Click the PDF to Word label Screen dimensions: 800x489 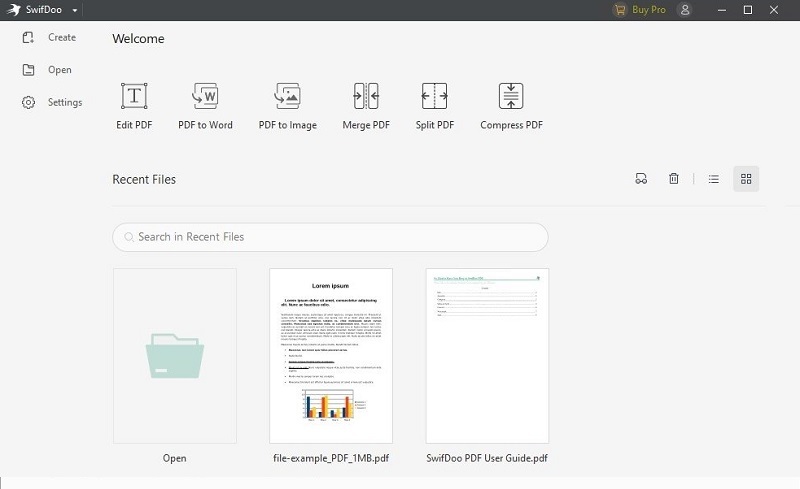205,125
